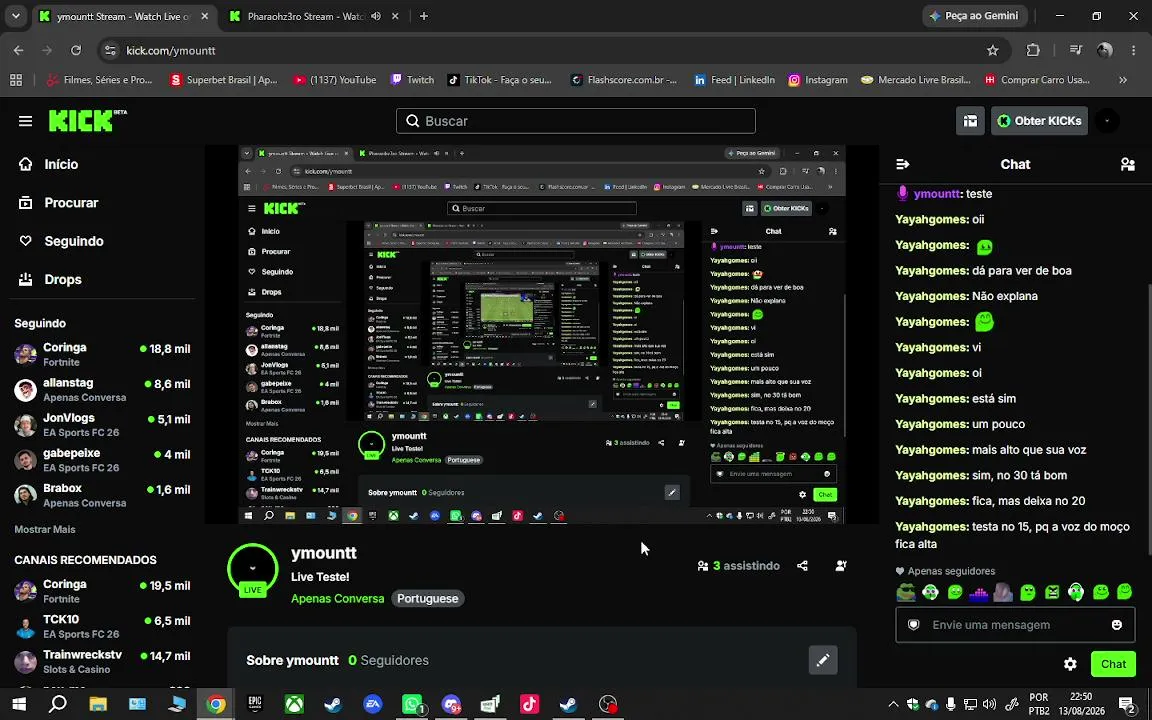Open the Instagram bookmark
1152x720 pixels.
pos(818,80)
